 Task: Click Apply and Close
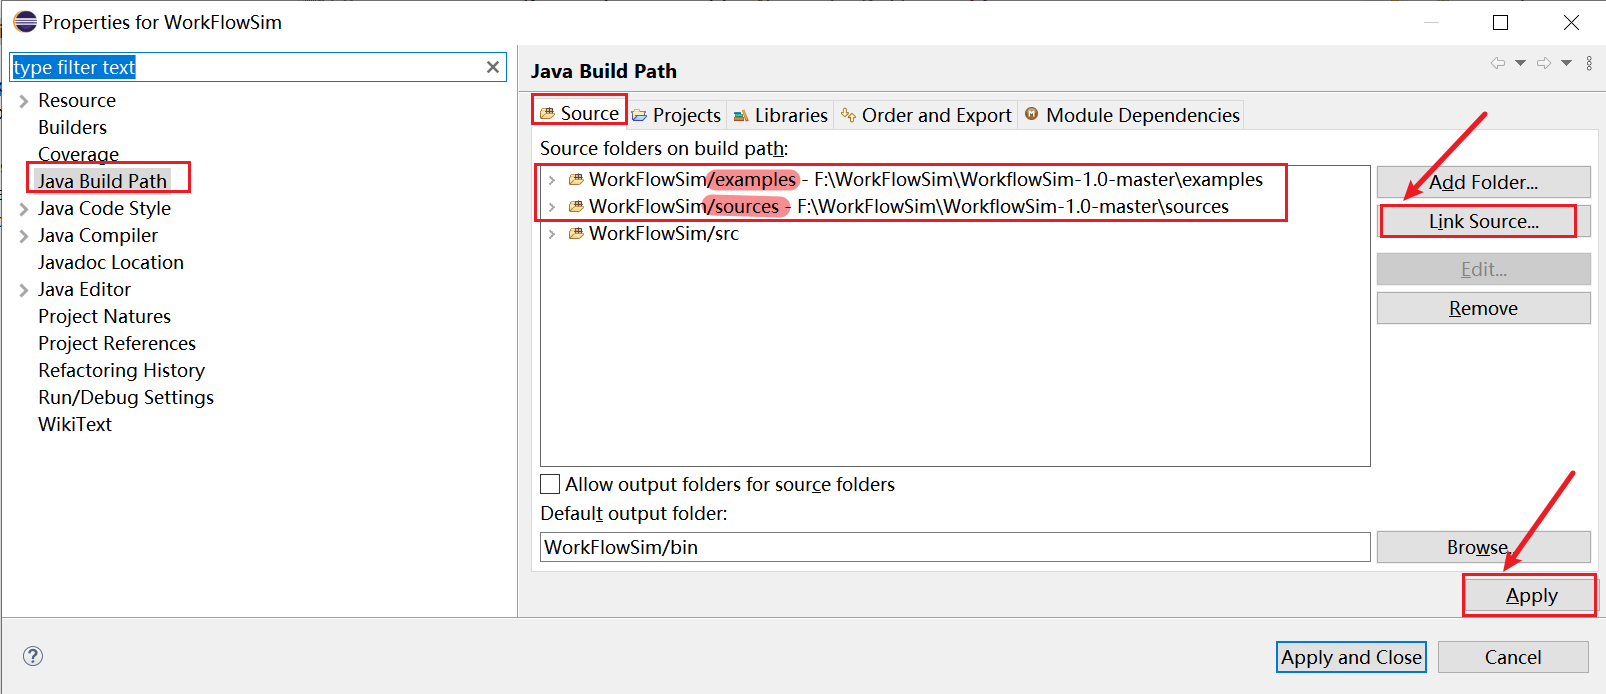click(x=1351, y=657)
